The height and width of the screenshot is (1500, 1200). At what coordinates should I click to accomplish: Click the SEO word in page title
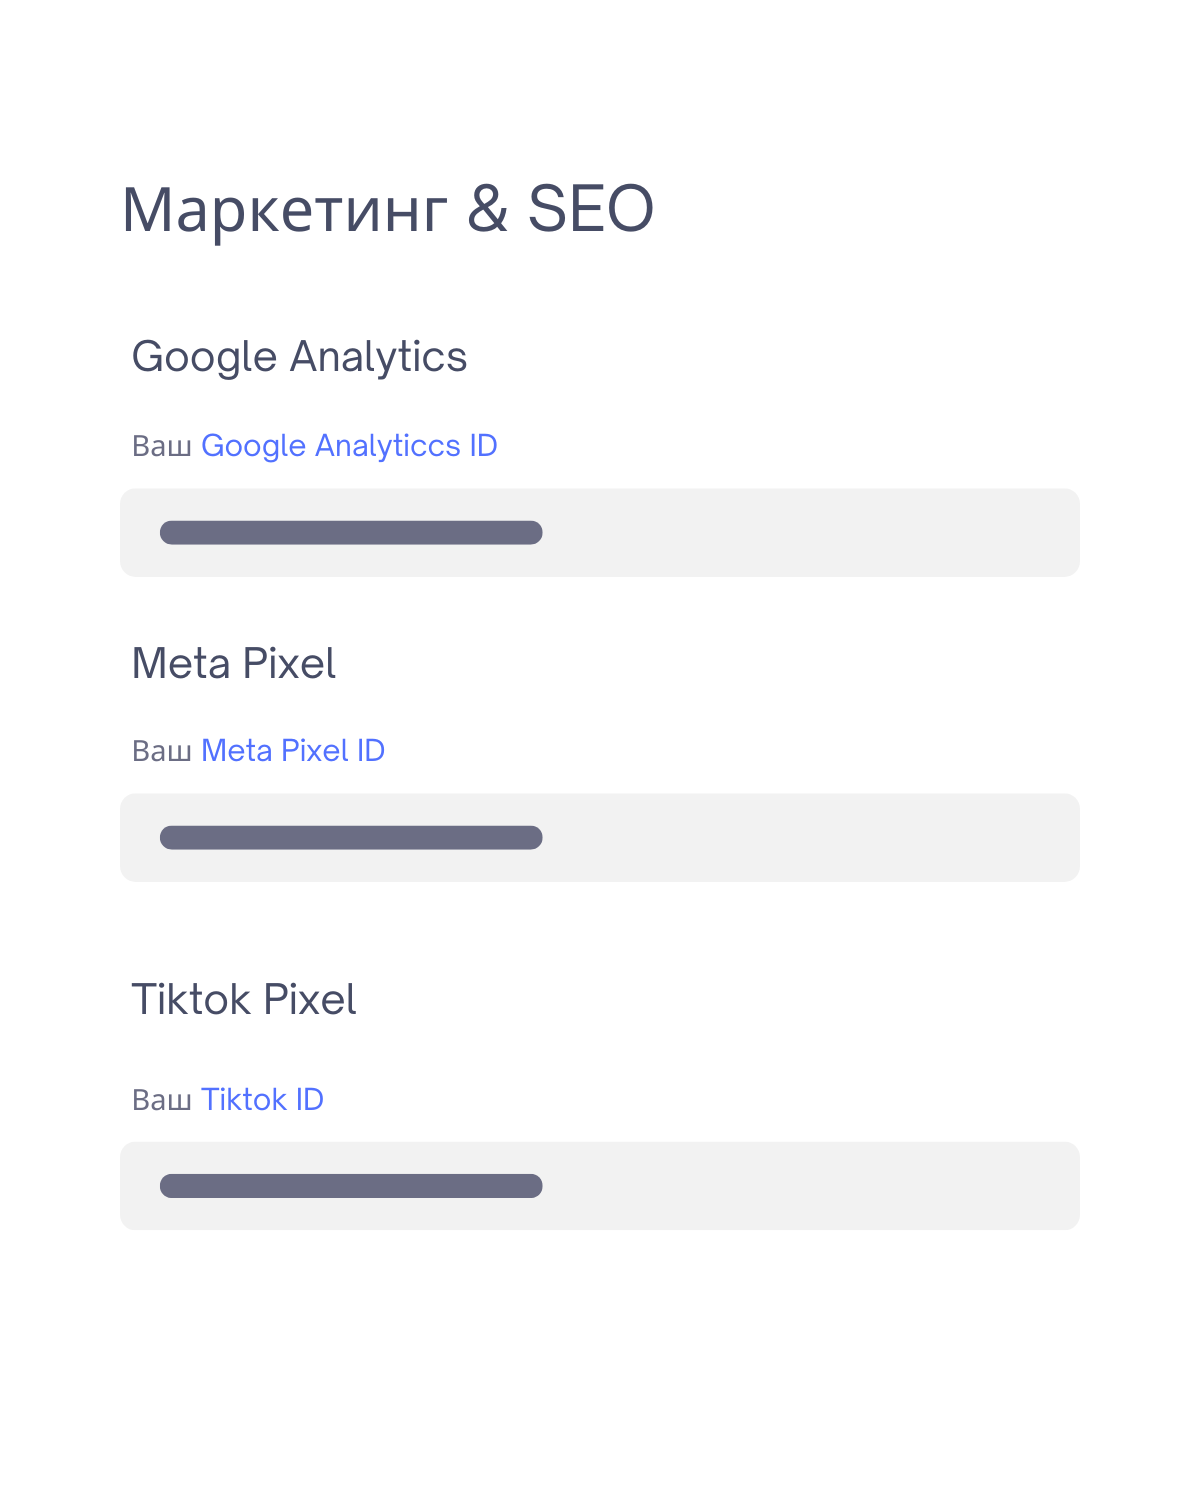tap(590, 209)
